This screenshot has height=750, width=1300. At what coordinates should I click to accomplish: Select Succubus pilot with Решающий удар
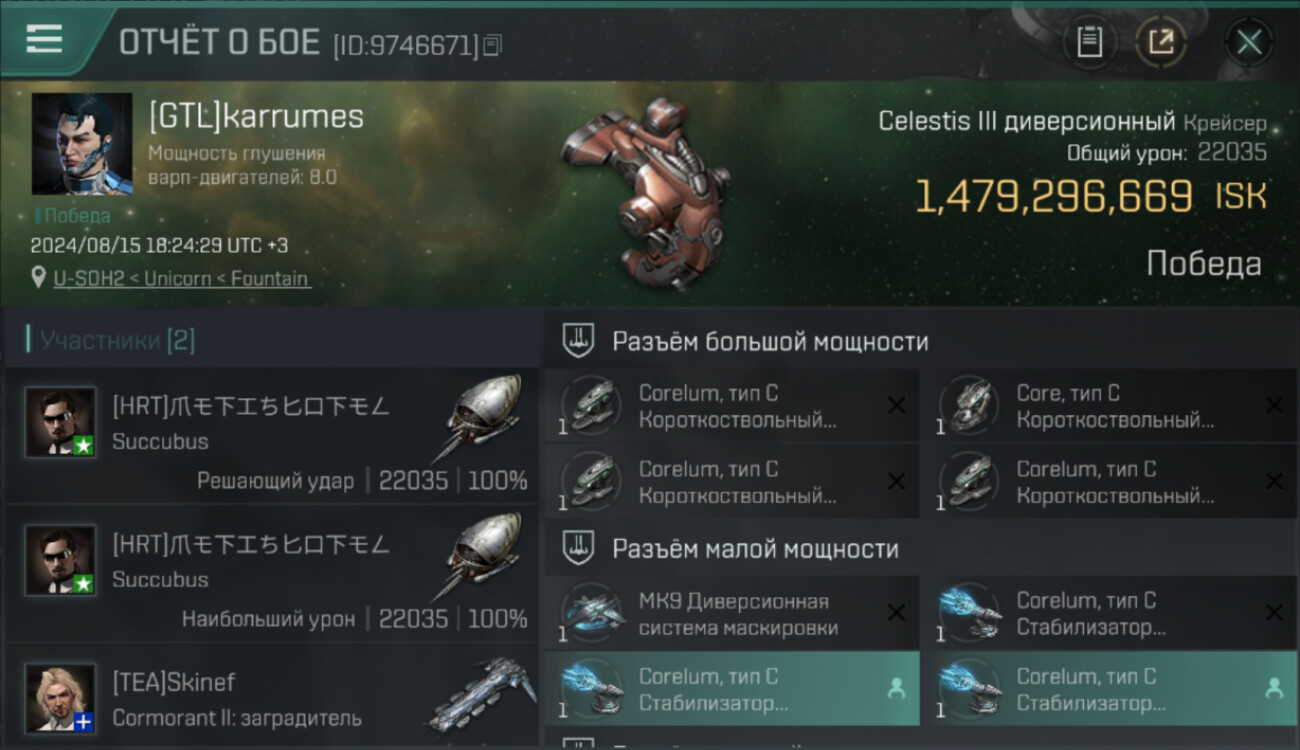(271, 435)
